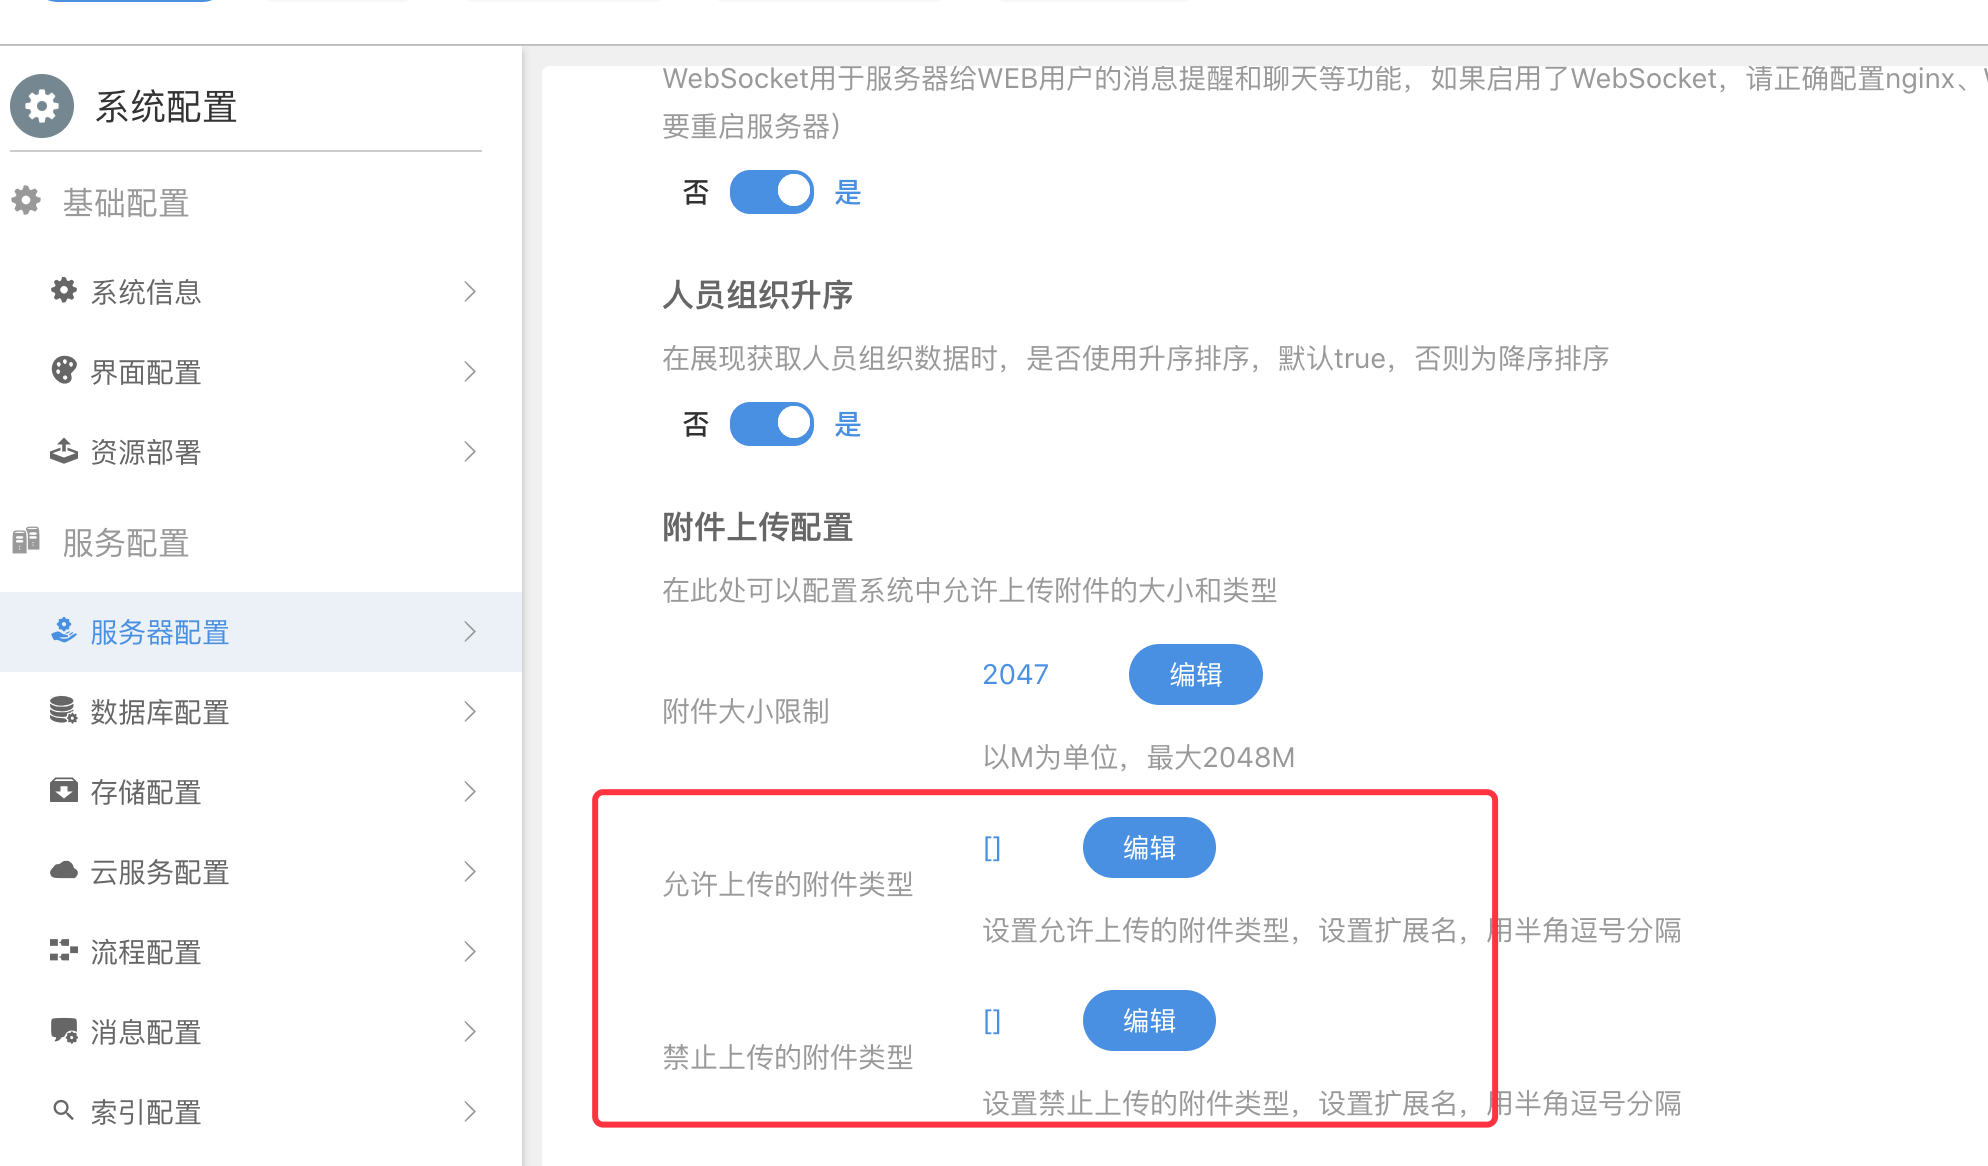Click 编辑 button for allowed attachment types
1988x1166 pixels.
(1149, 848)
